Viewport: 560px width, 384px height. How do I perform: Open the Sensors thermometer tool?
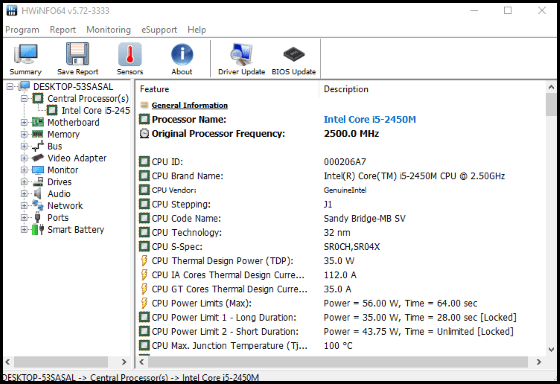coord(130,59)
